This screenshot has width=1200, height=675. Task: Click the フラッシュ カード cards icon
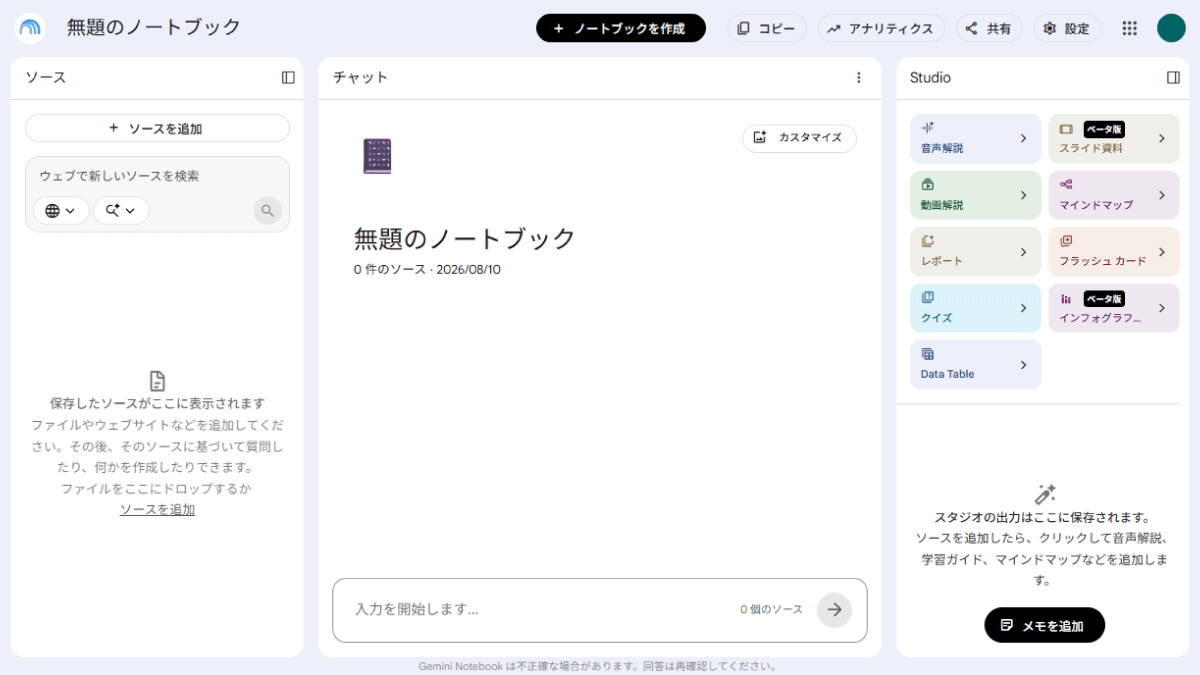pyautogui.click(x=1066, y=241)
